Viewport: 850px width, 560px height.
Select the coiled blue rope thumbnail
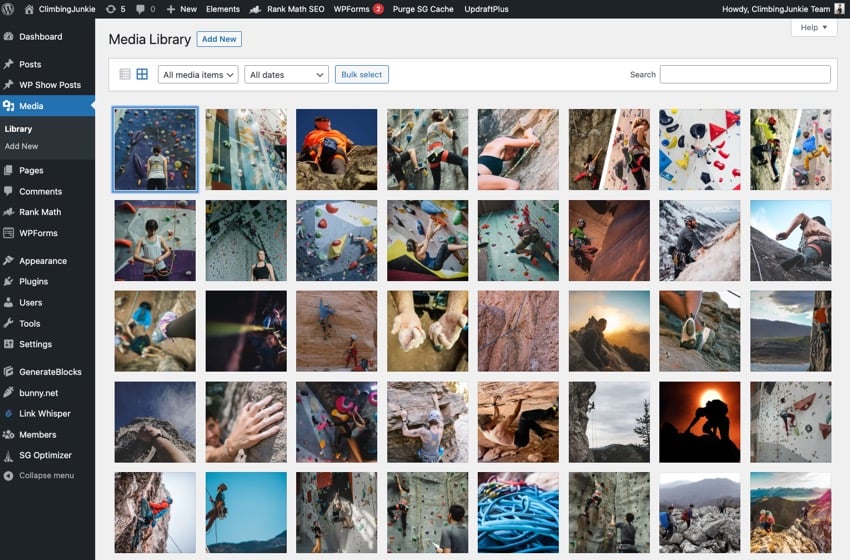pos(518,513)
